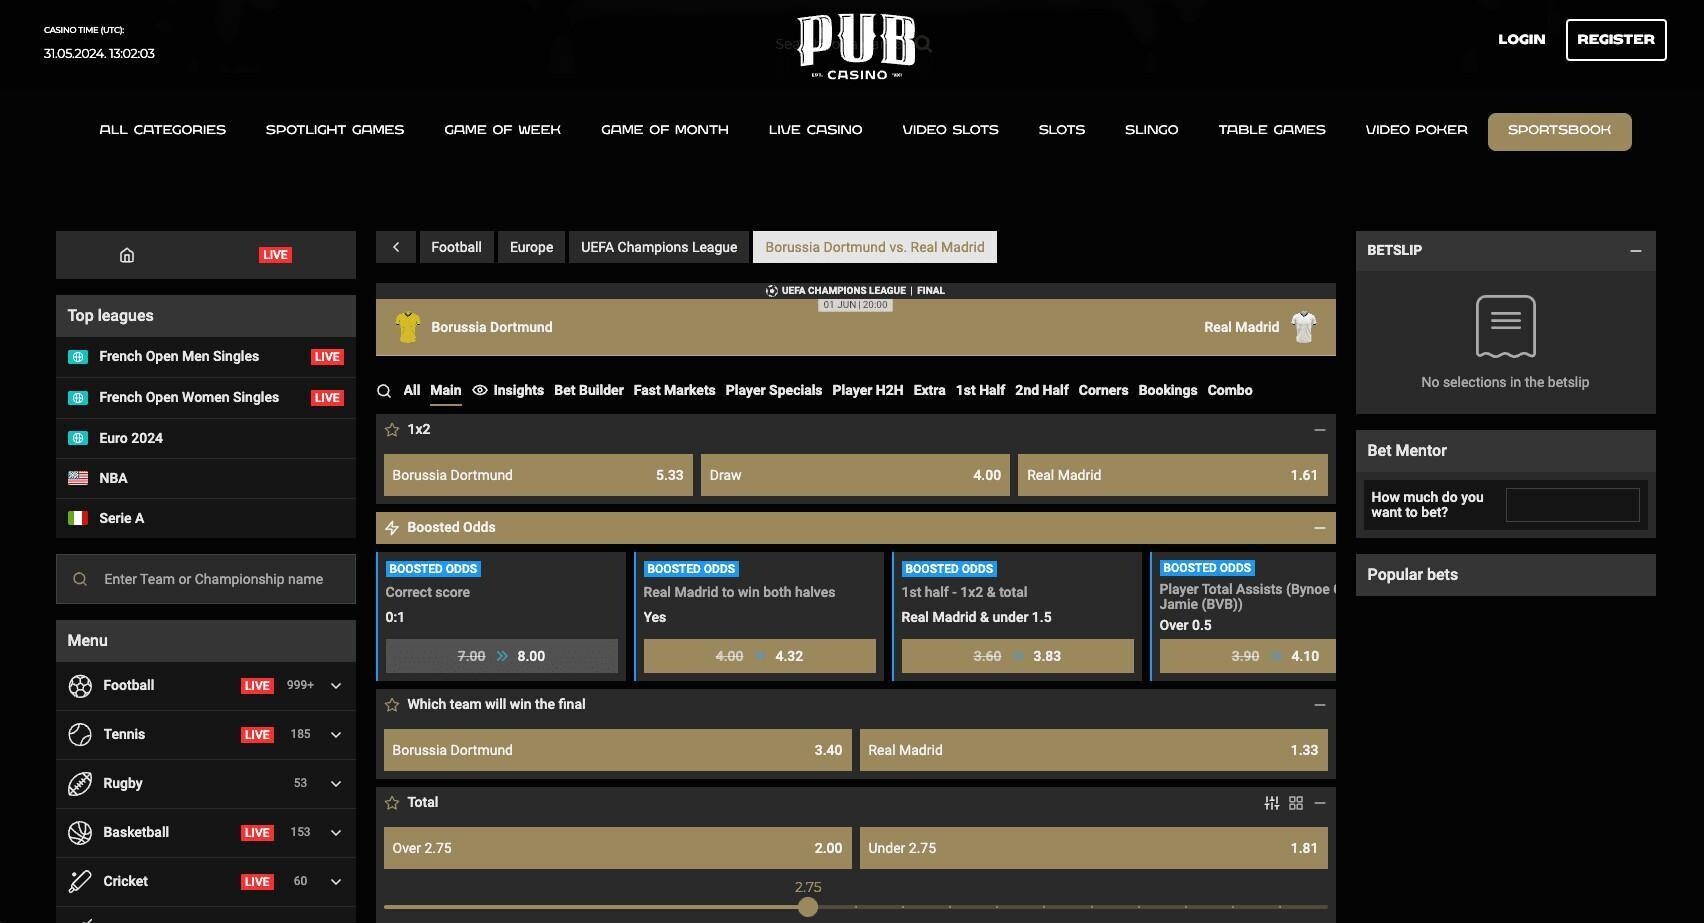Click the eye icon beside Insights
Image resolution: width=1704 pixels, height=923 pixels.
click(x=480, y=390)
